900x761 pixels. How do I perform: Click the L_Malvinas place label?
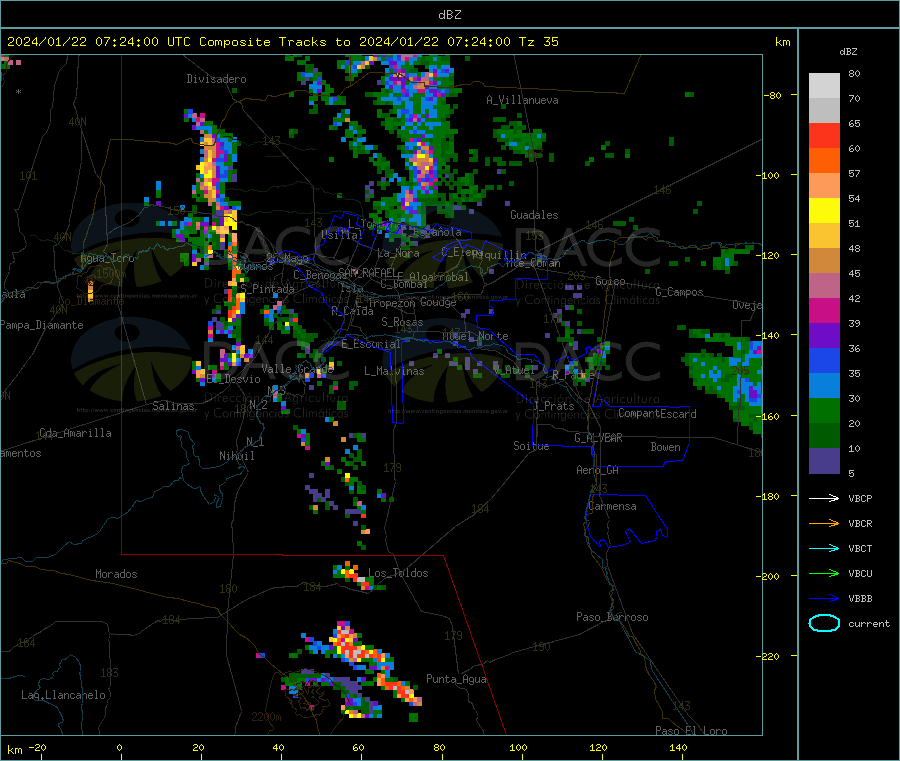click(x=394, y=371)
